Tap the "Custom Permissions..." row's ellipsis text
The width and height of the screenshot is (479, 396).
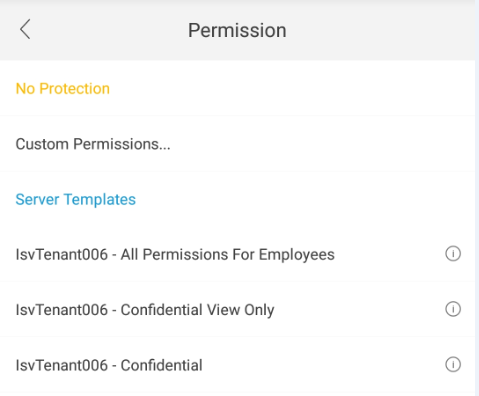click(164, 148)
